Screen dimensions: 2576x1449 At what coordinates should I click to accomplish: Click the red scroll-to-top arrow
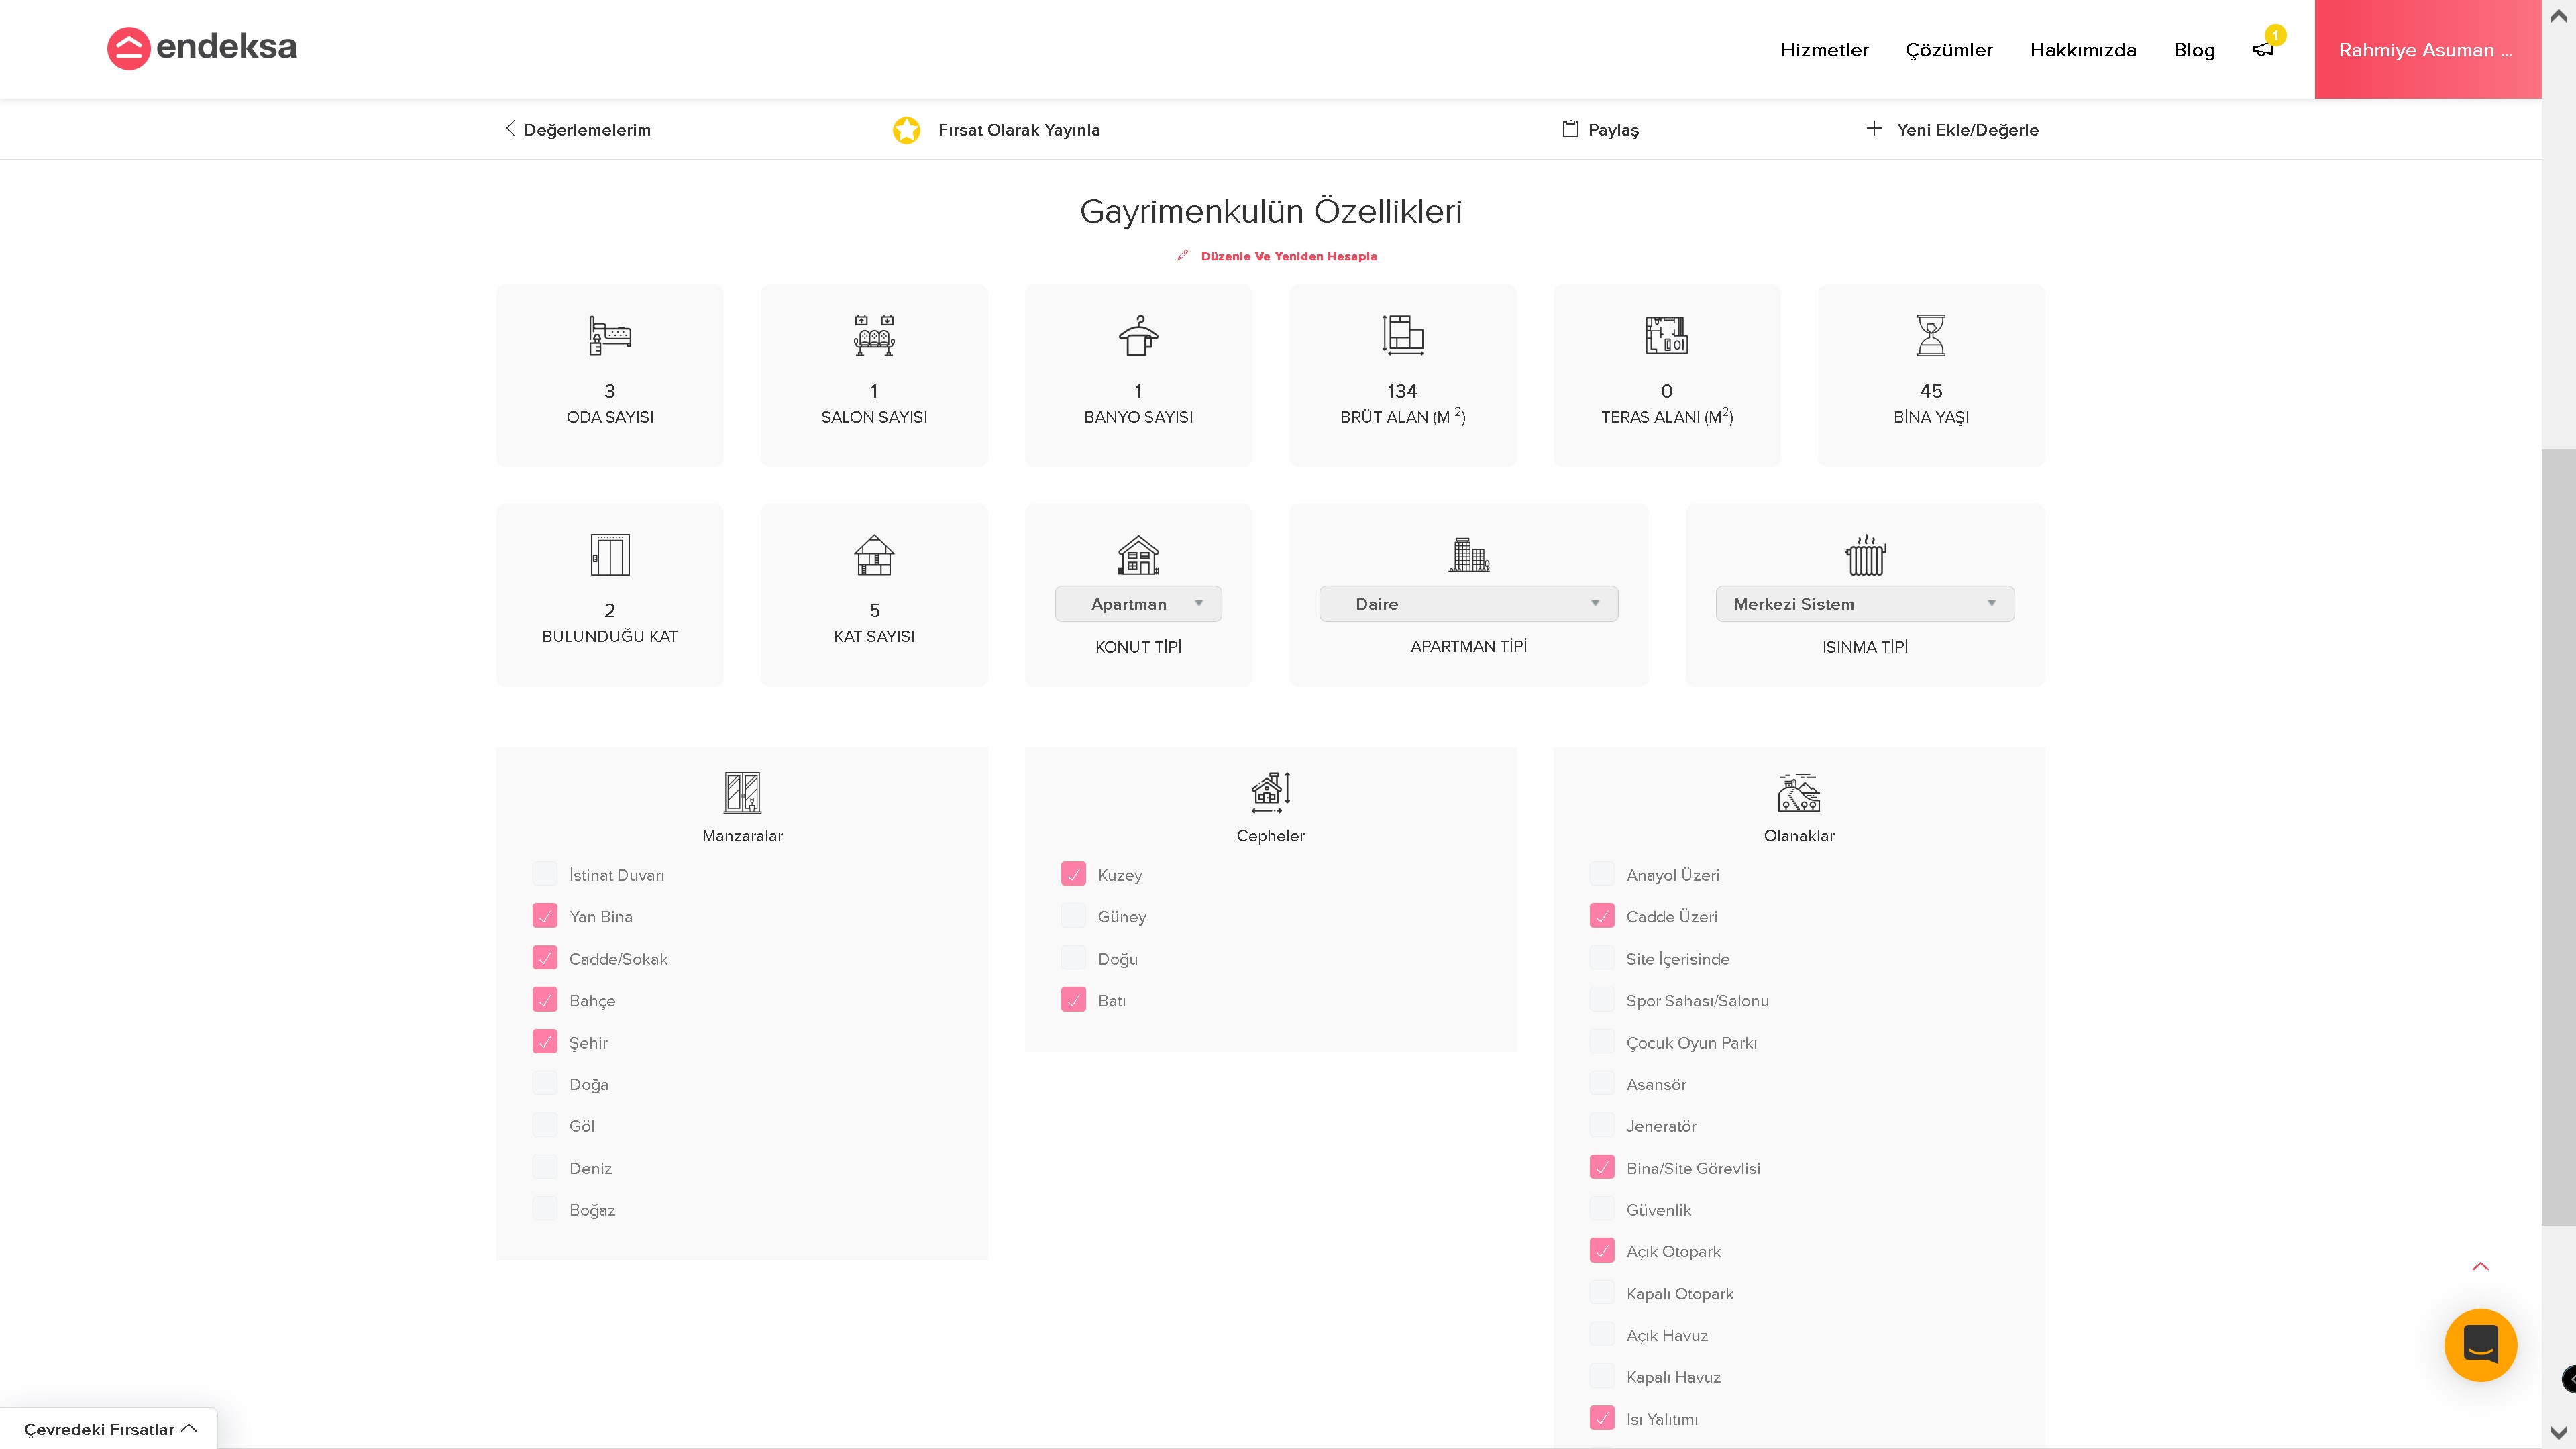tap(2480, 1266)
